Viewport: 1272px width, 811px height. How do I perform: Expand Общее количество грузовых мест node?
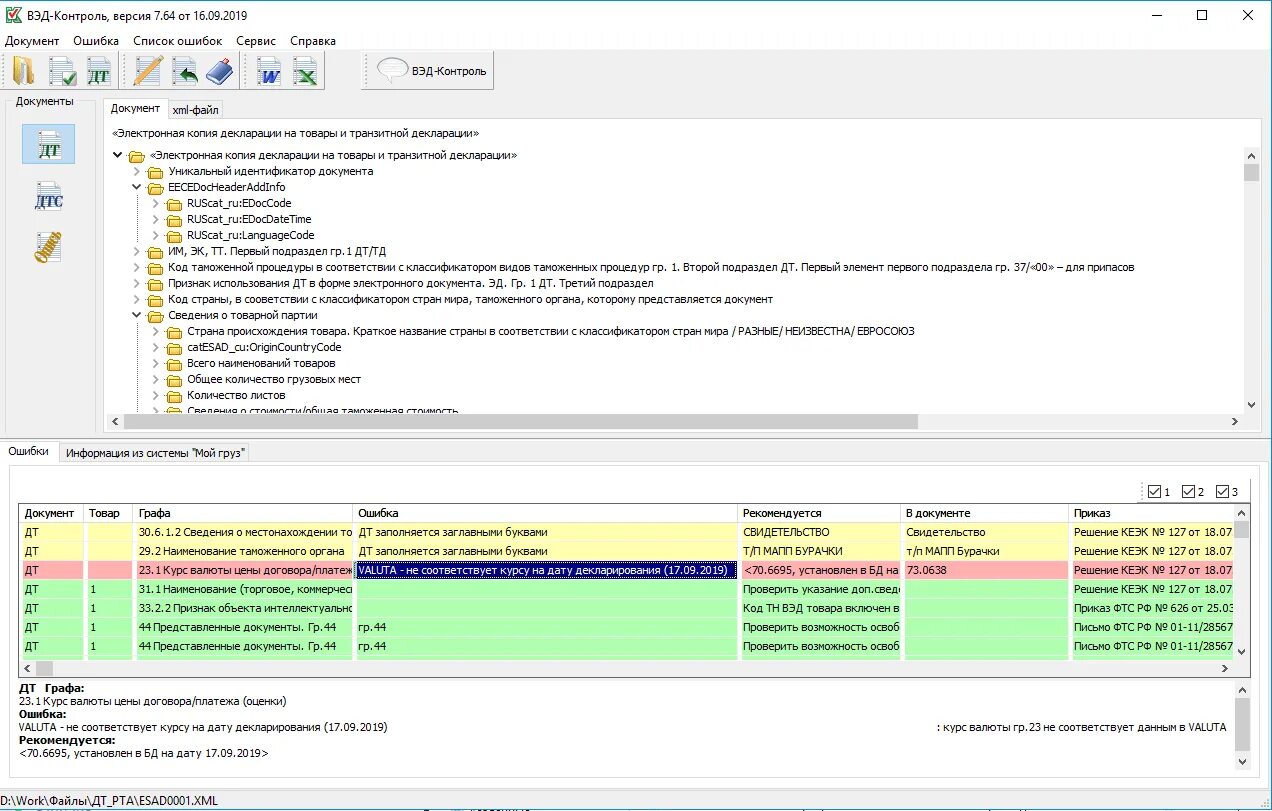[156, 379]
